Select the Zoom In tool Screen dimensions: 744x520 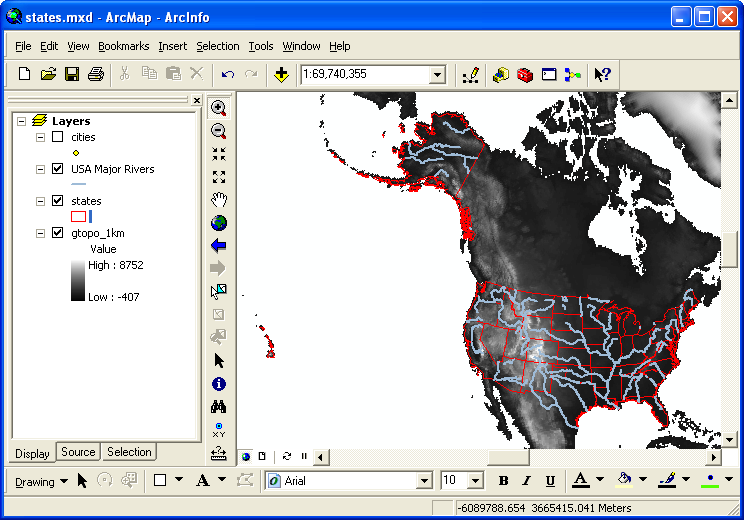219,108
